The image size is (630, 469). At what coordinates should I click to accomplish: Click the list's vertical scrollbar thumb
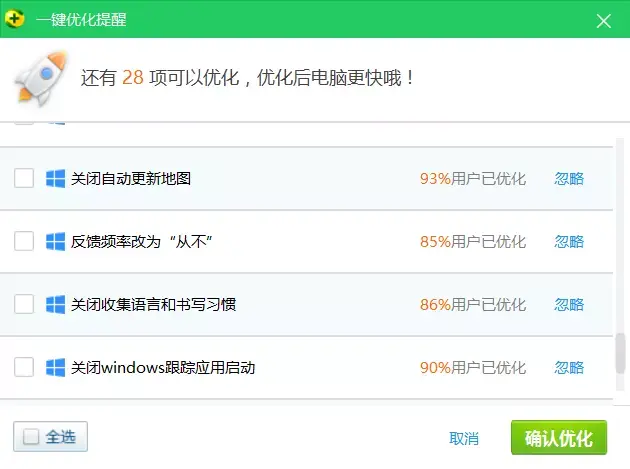tap(620, 353)
